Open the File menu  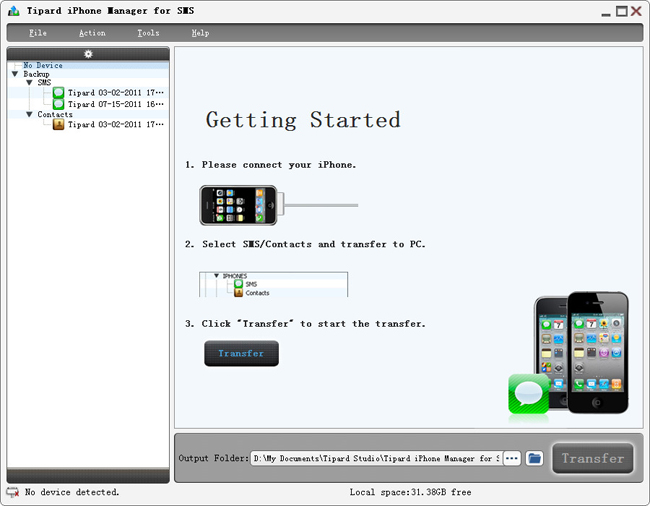click(38, 33)
